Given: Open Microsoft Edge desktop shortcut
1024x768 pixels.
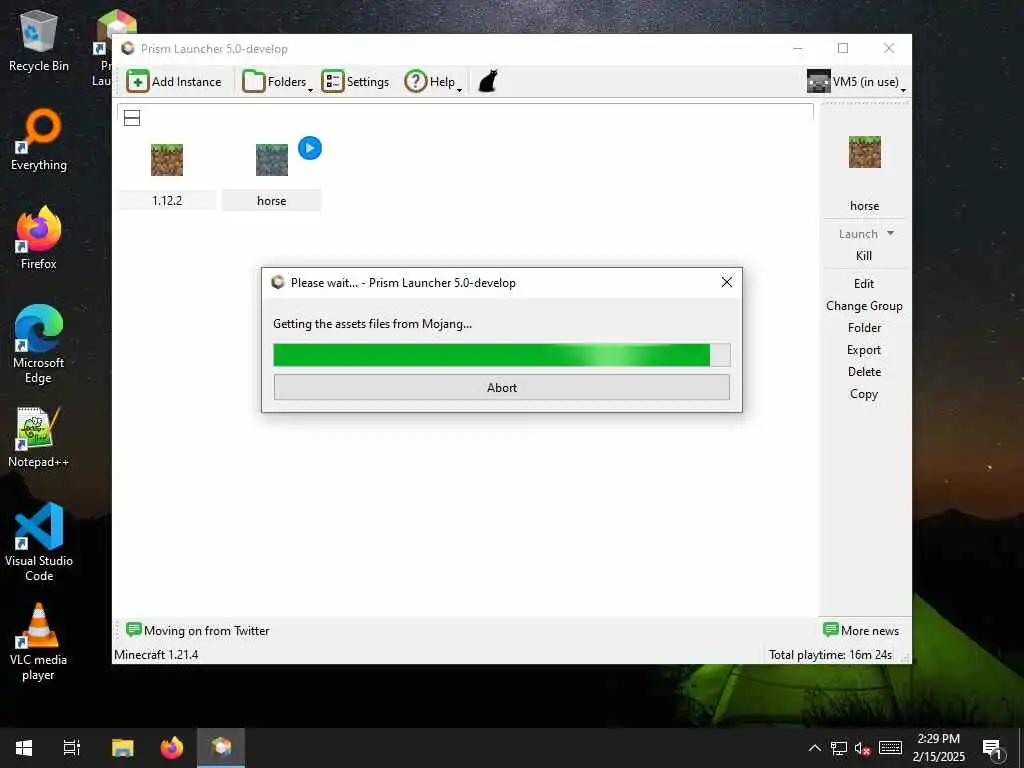Looking at the screenshot, I should pyautogui.click(x=39, y=344).
